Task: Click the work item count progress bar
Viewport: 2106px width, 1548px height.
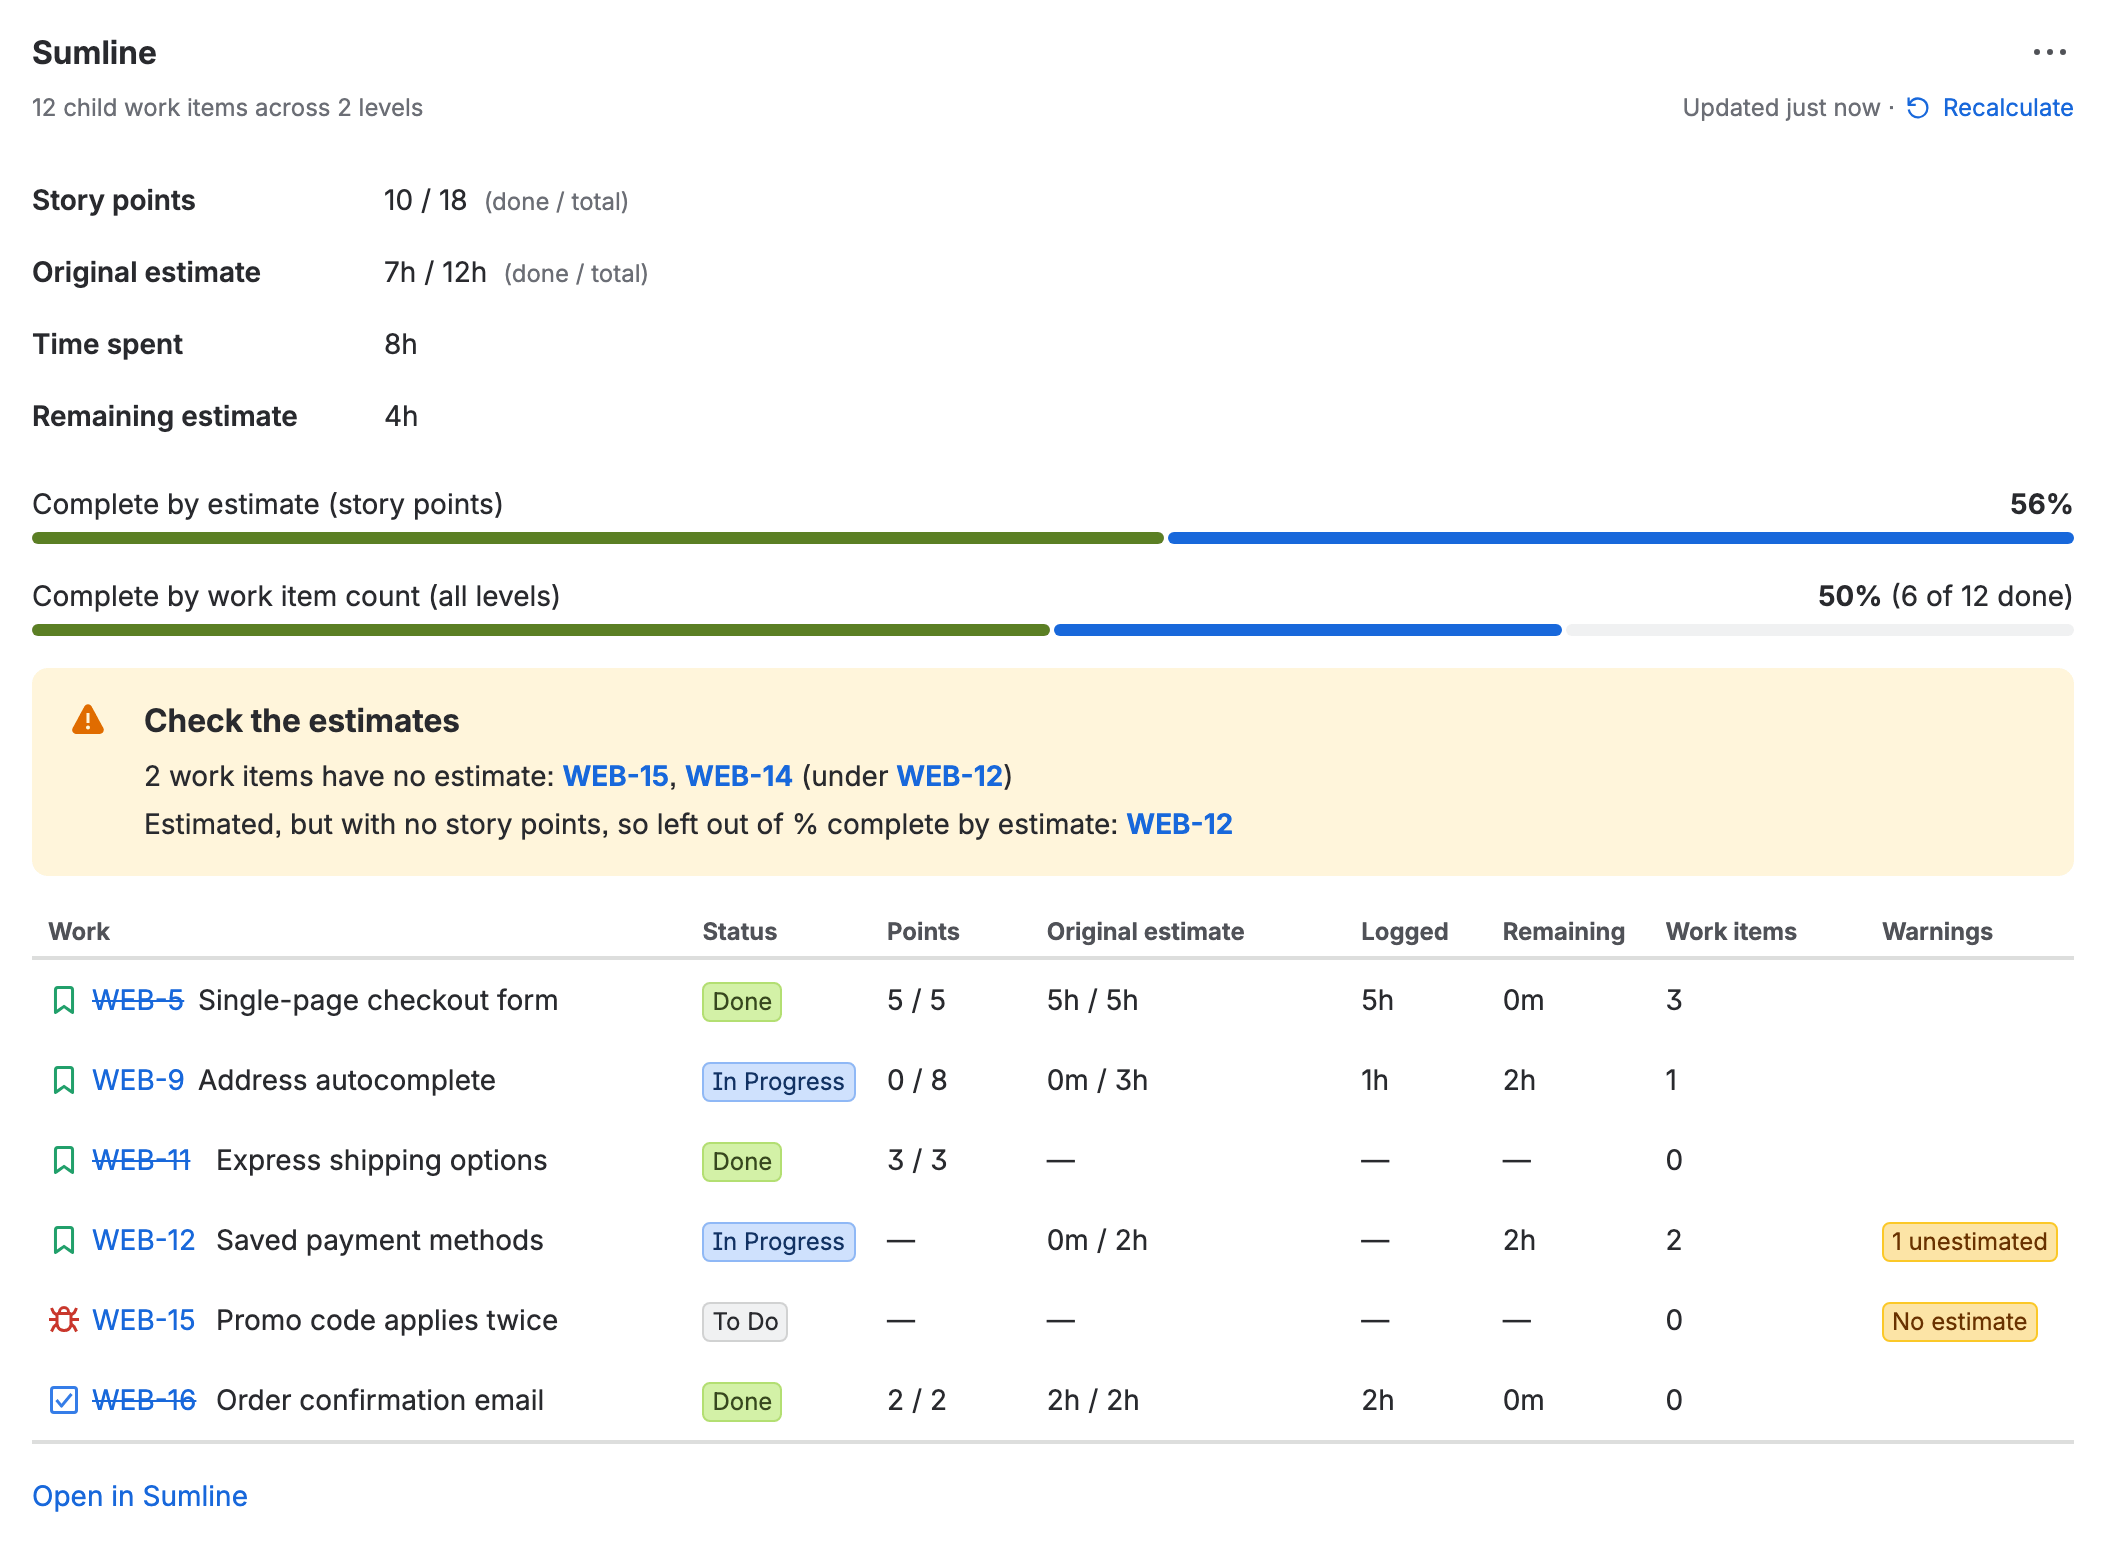Action: tap(1053, 630)
